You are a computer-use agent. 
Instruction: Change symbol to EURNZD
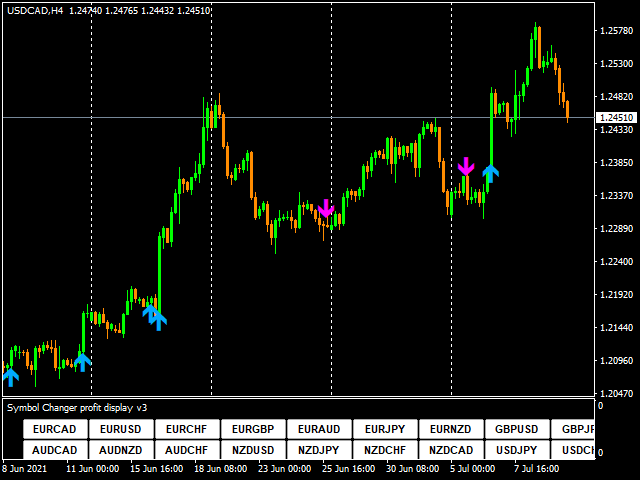click(x=451, y=429)
